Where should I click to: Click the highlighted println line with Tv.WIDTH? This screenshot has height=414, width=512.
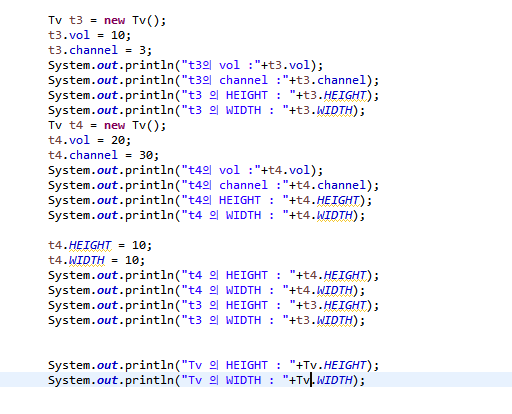pos(207,380)
